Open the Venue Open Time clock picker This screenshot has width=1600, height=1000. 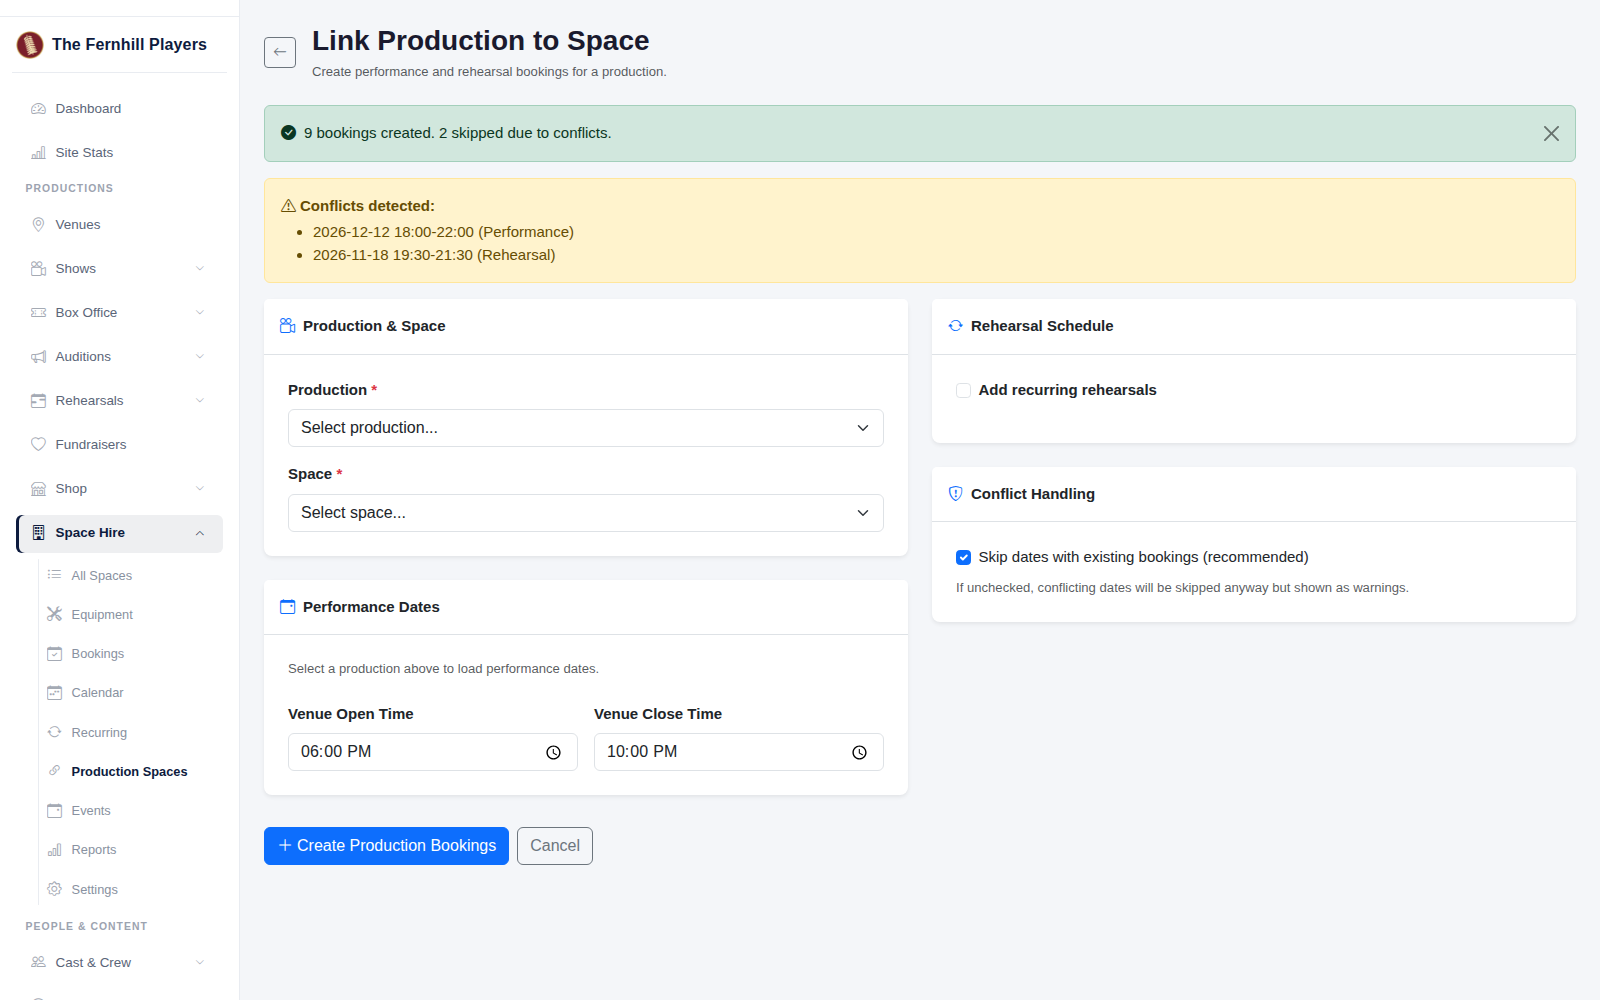pos(553,753)
